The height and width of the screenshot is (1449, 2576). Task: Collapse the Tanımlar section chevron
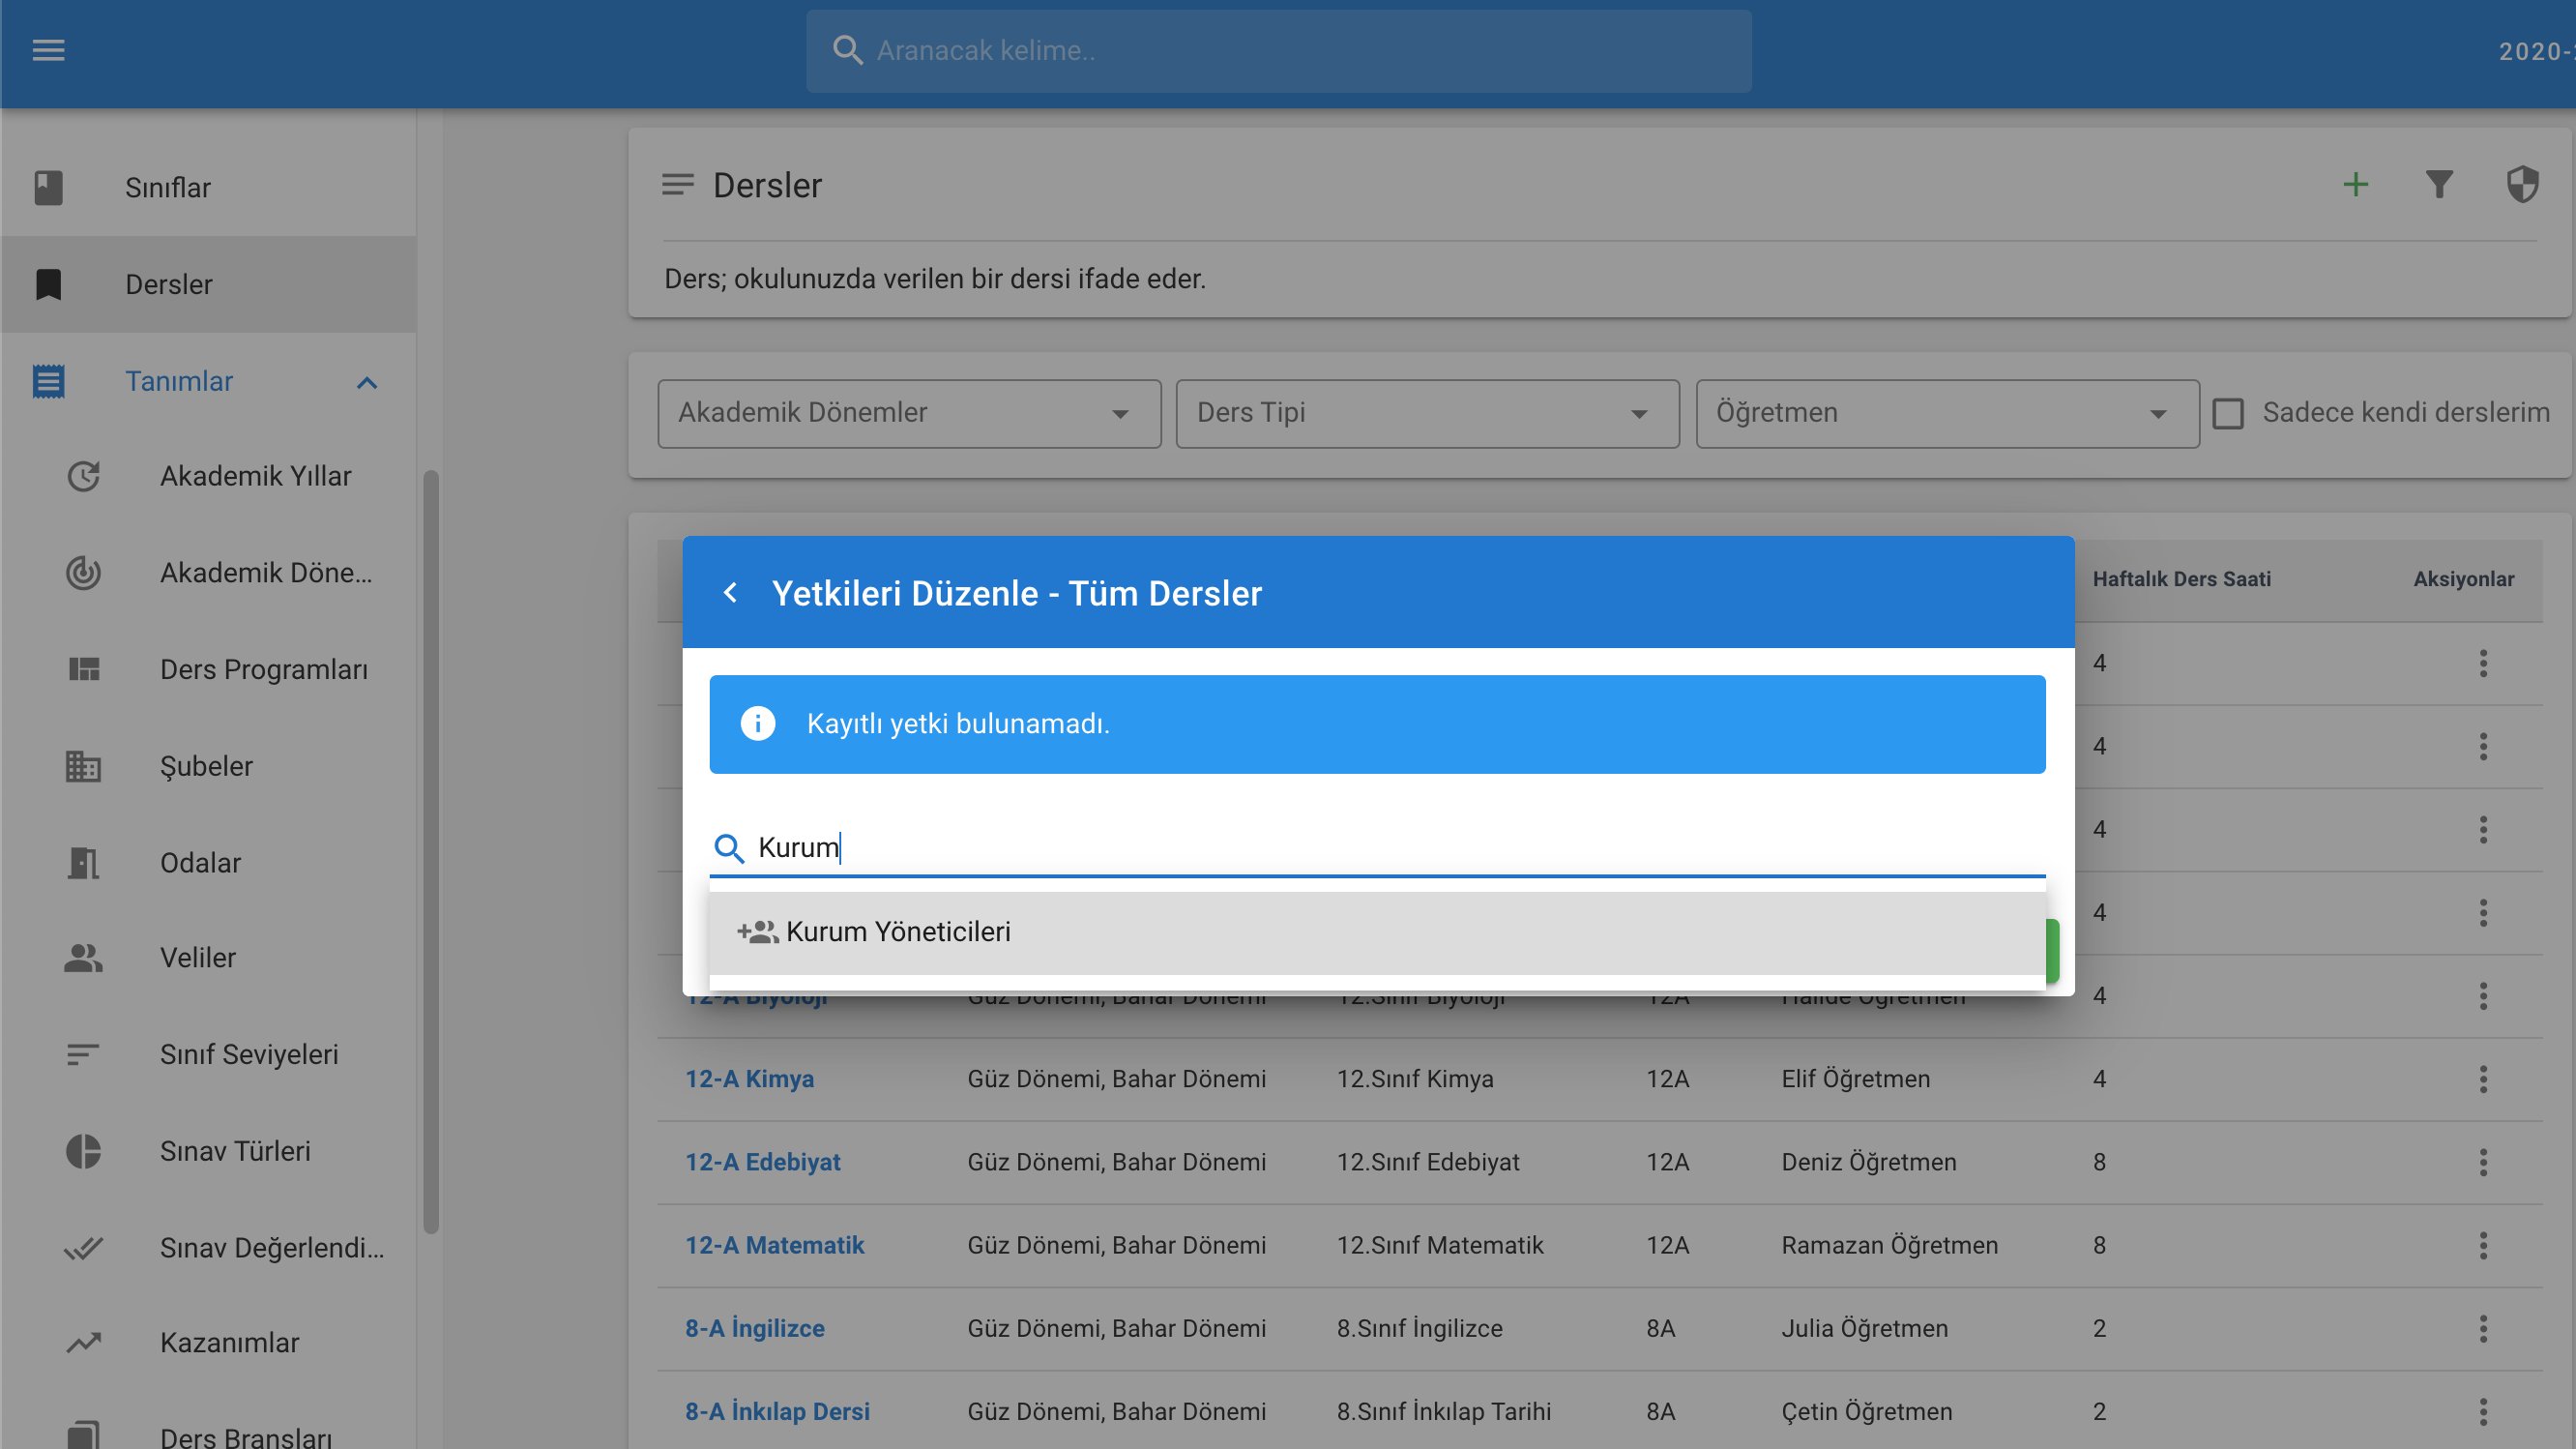coord(367,382)
